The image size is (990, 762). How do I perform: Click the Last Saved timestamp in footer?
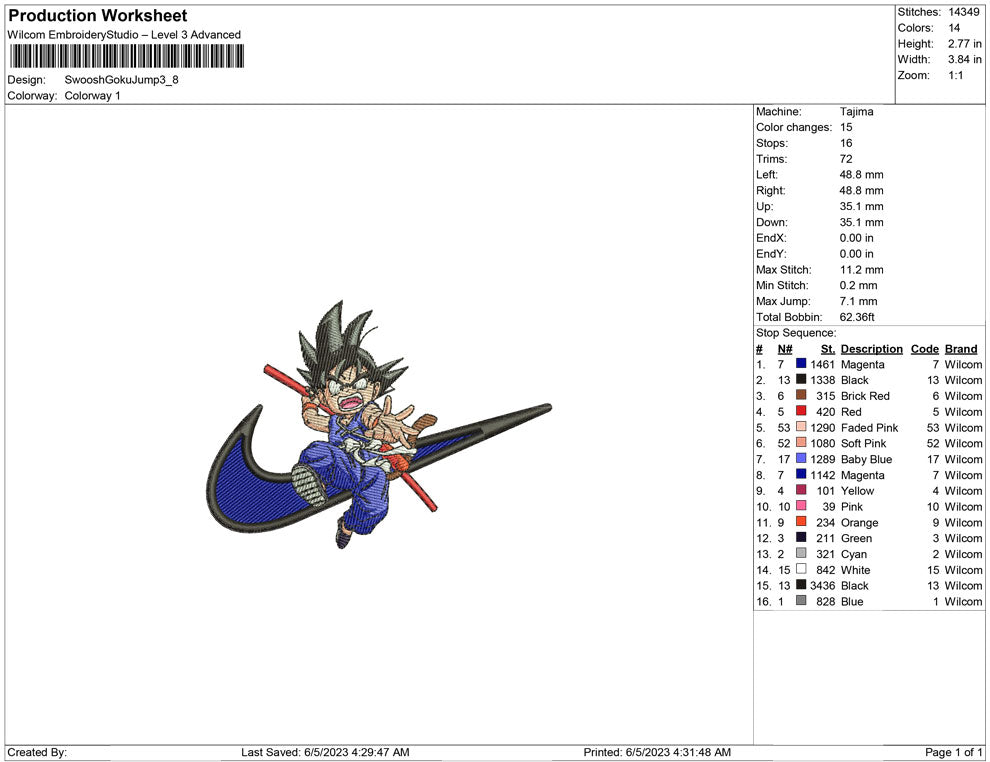pos(325,752)
